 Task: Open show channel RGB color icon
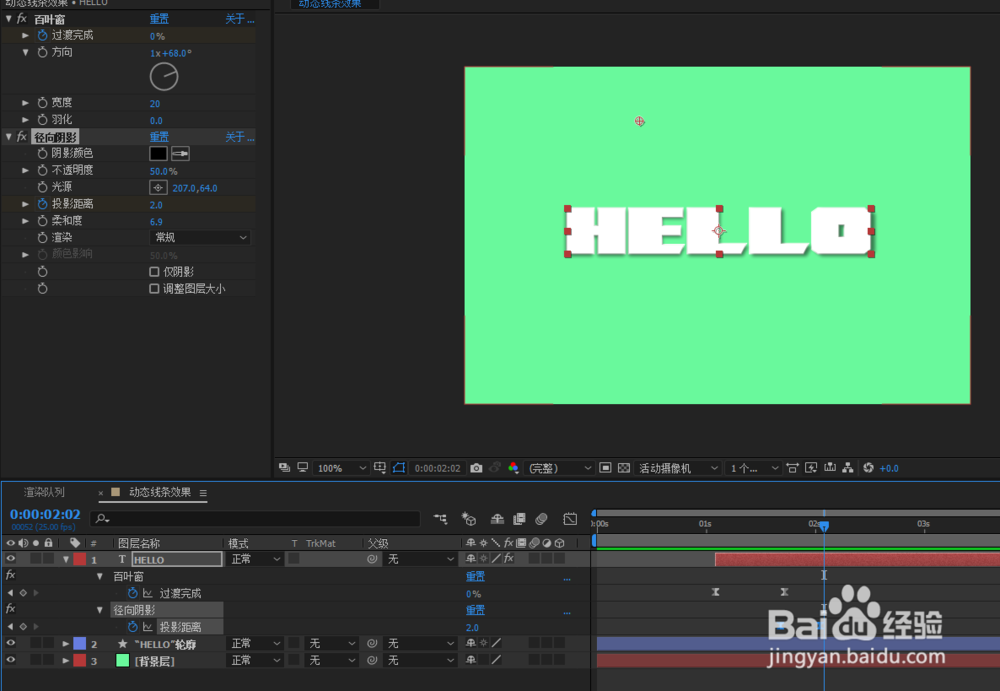pos(513,468)
